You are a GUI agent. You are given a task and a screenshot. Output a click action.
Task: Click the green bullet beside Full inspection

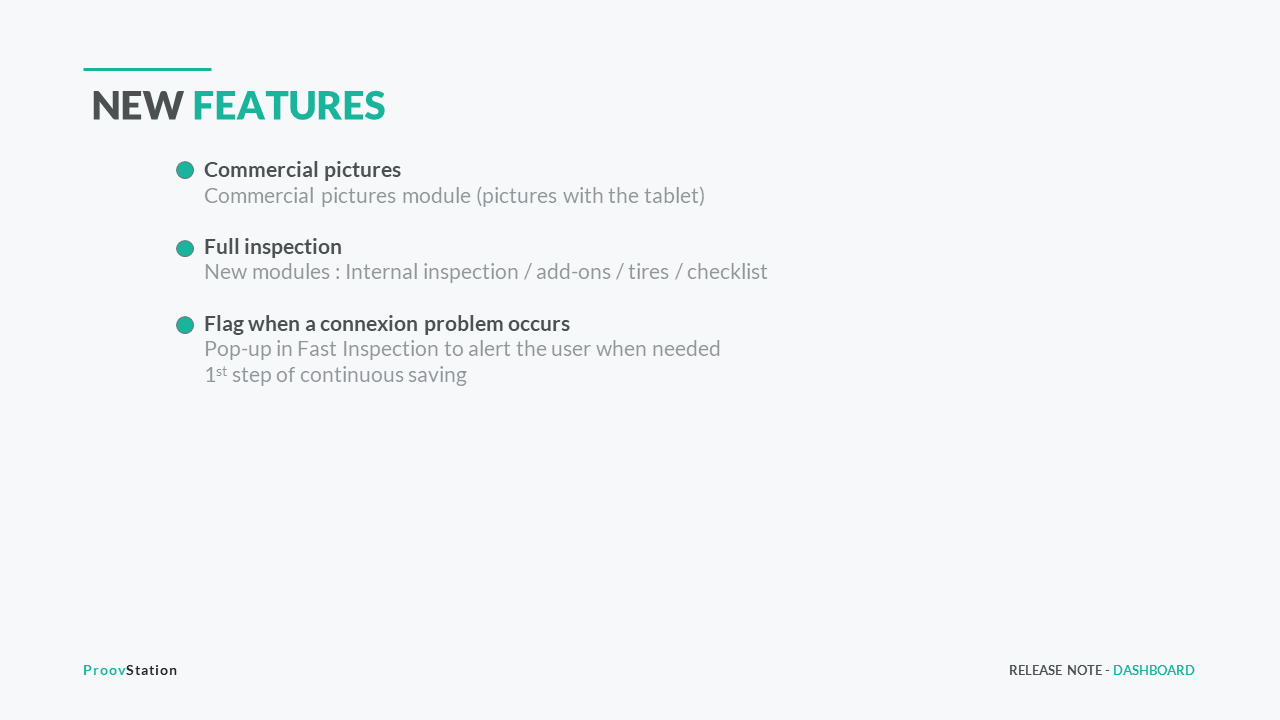(185, 248)
